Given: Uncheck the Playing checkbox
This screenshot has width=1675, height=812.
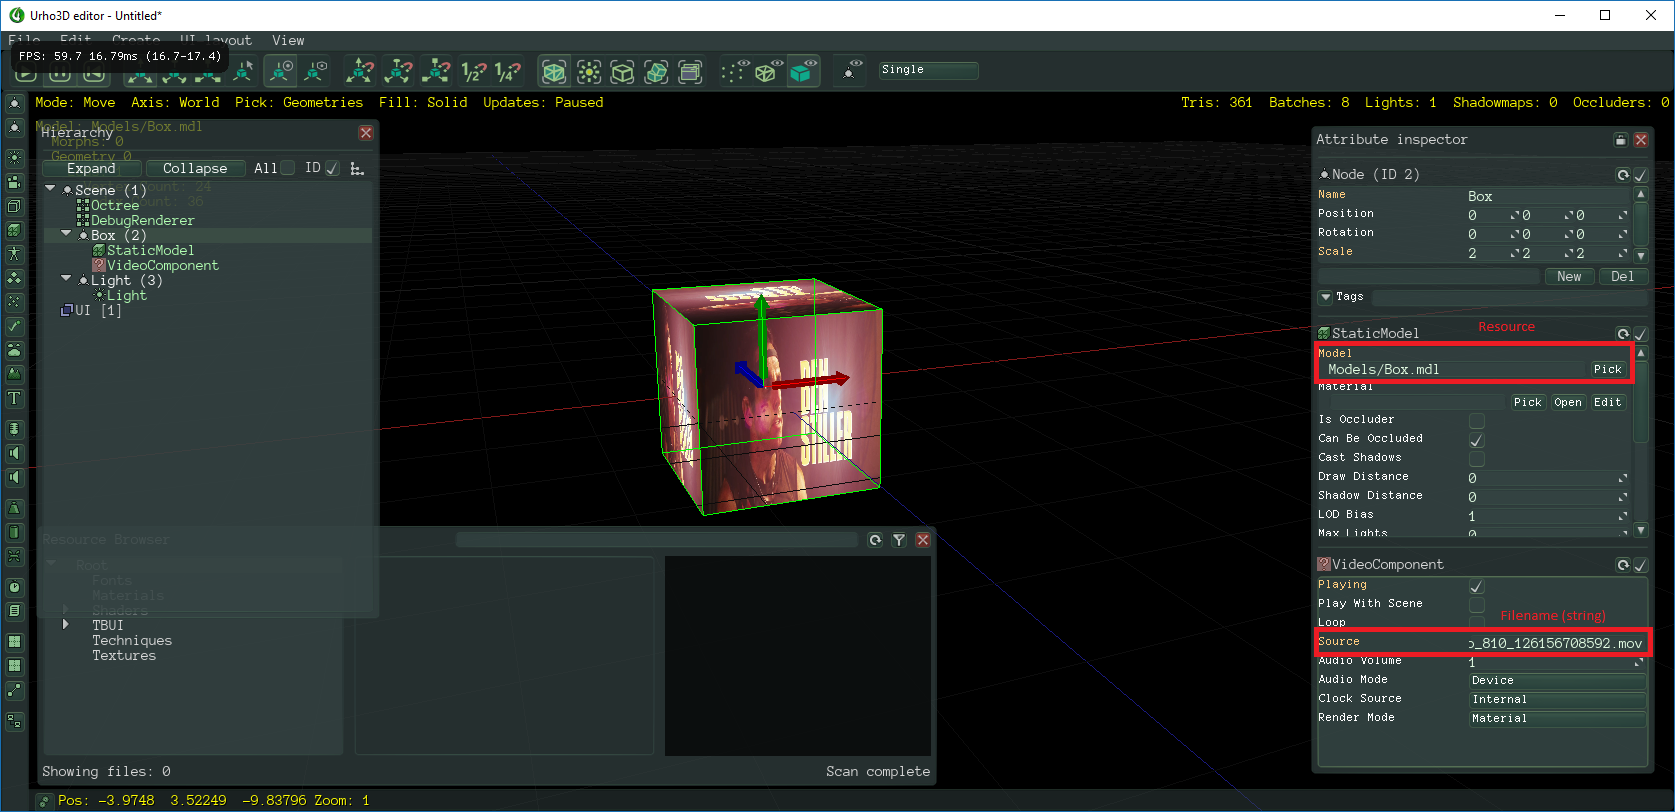Looking at the screenshot, I should [1476, 585].
